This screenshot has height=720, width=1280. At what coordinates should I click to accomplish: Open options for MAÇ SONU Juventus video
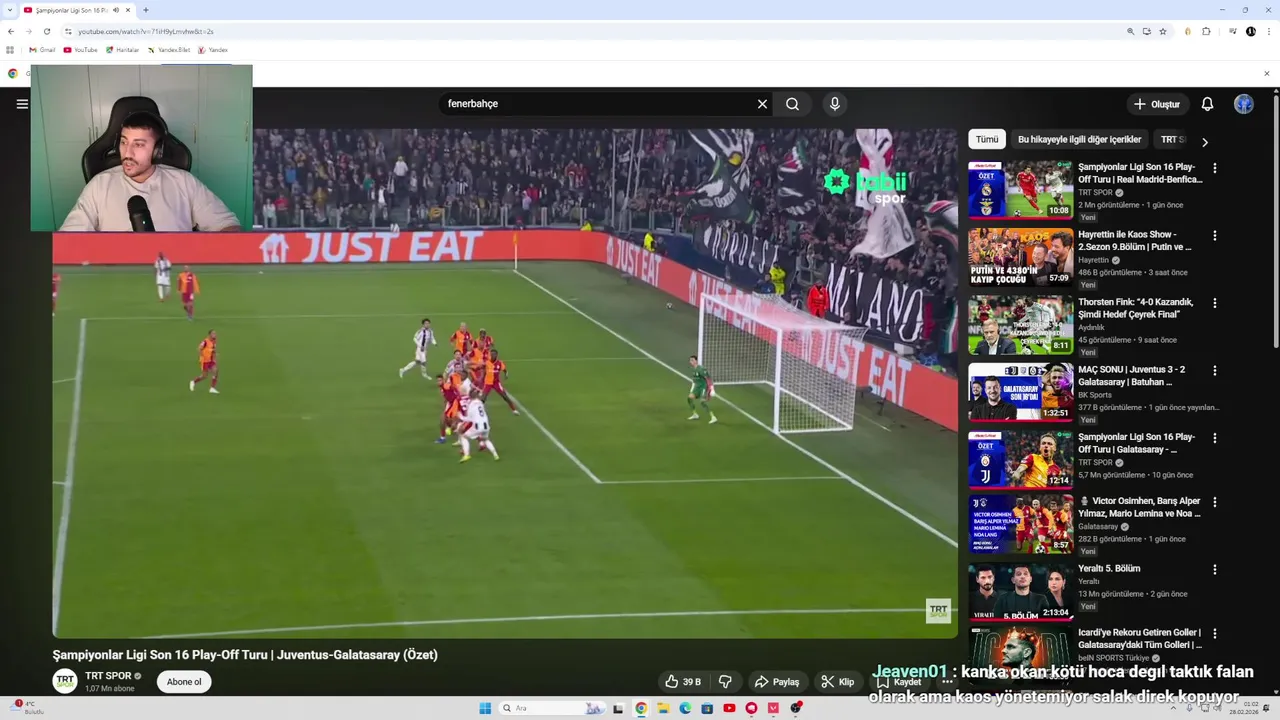tap(1215, 371)
